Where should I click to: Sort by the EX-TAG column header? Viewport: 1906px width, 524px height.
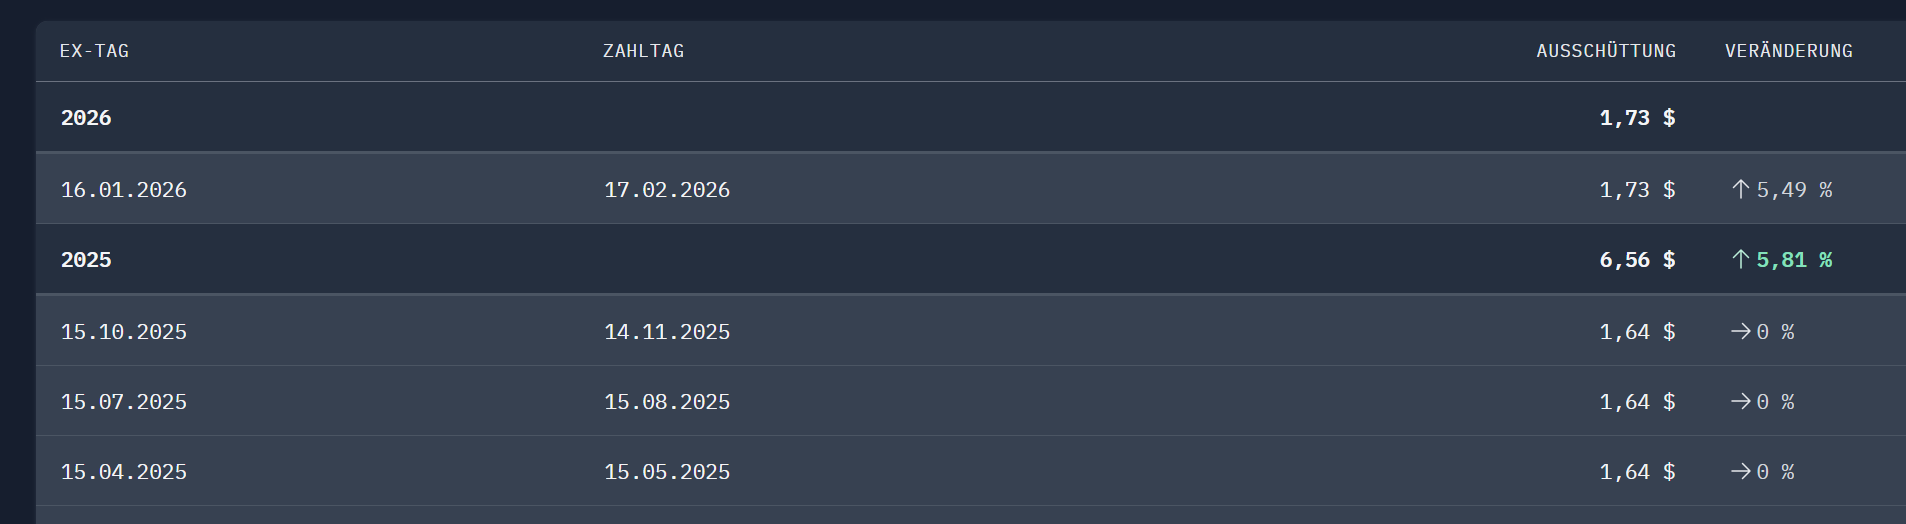tap(94, 51)
